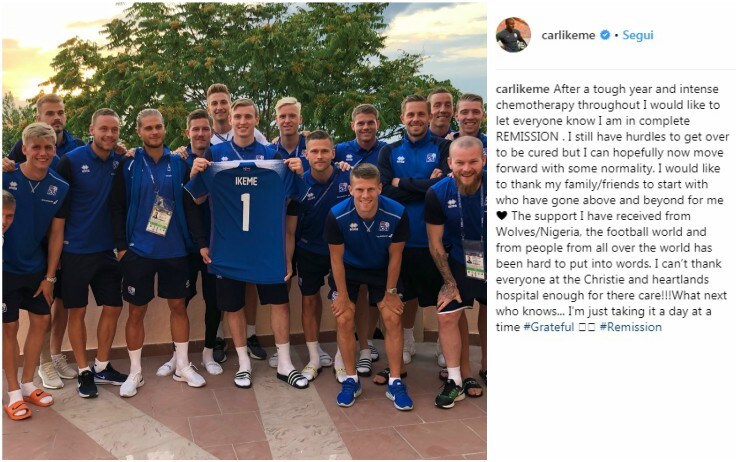Click the number 1 on blue jersey
Screen dimensions: 738x462
[x=245, y=212]
